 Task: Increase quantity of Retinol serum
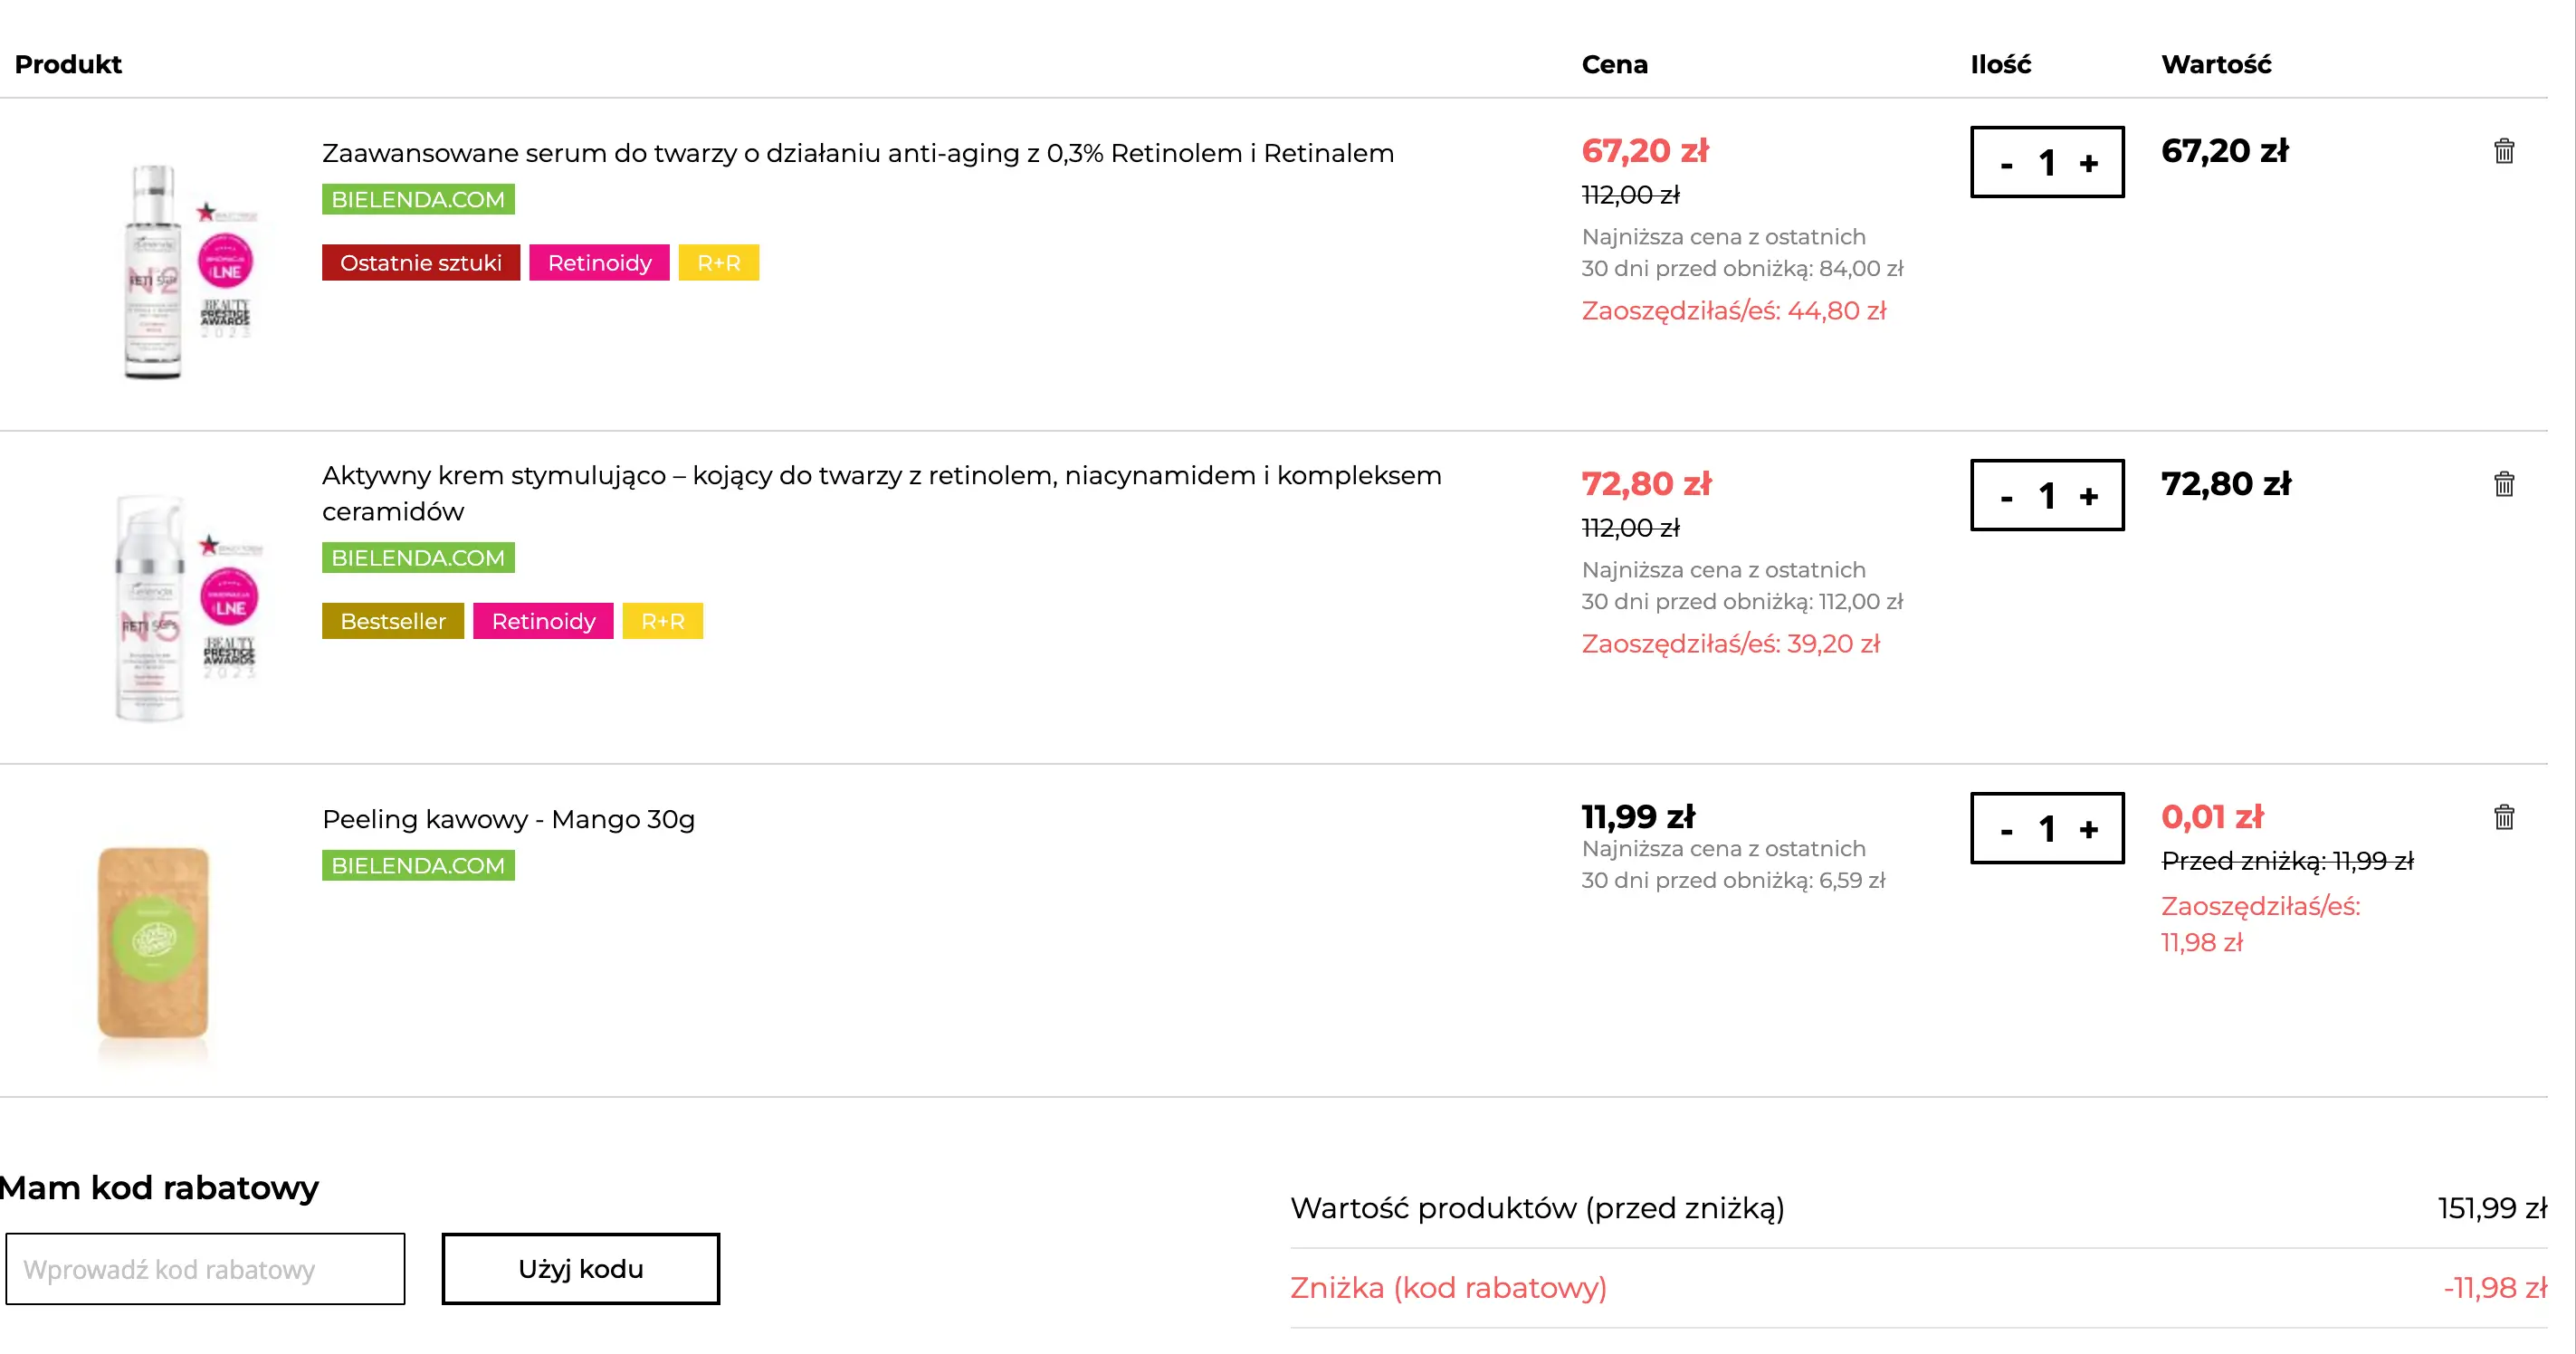(2089, 163)
